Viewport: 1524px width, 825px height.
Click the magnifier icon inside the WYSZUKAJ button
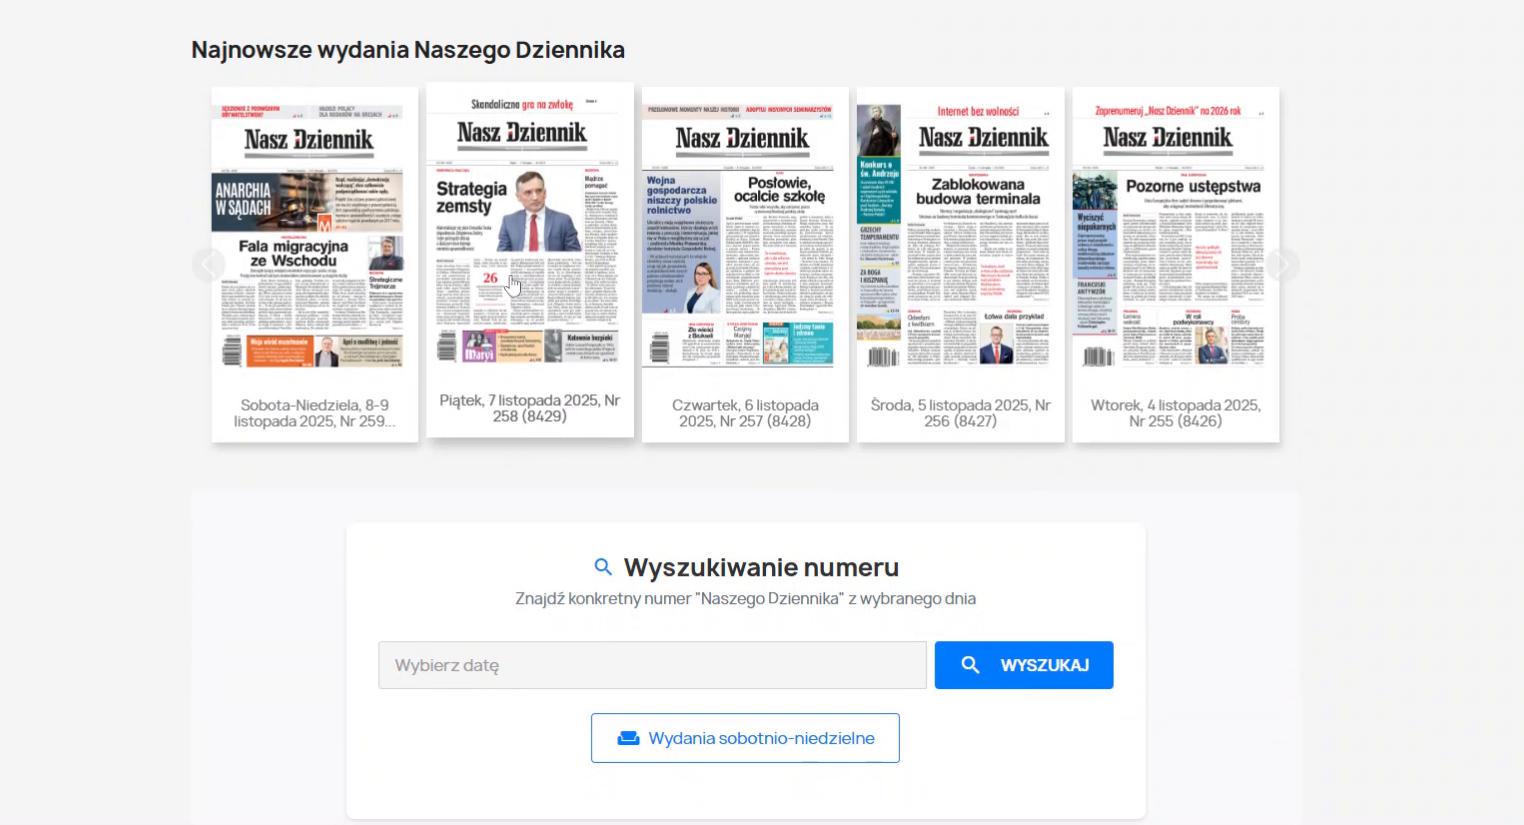pos(969,664)
